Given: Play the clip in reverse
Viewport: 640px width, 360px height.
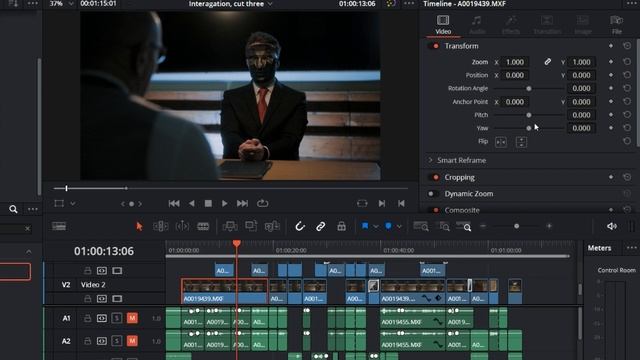Looking at the screenshot, I should point(191,203).
